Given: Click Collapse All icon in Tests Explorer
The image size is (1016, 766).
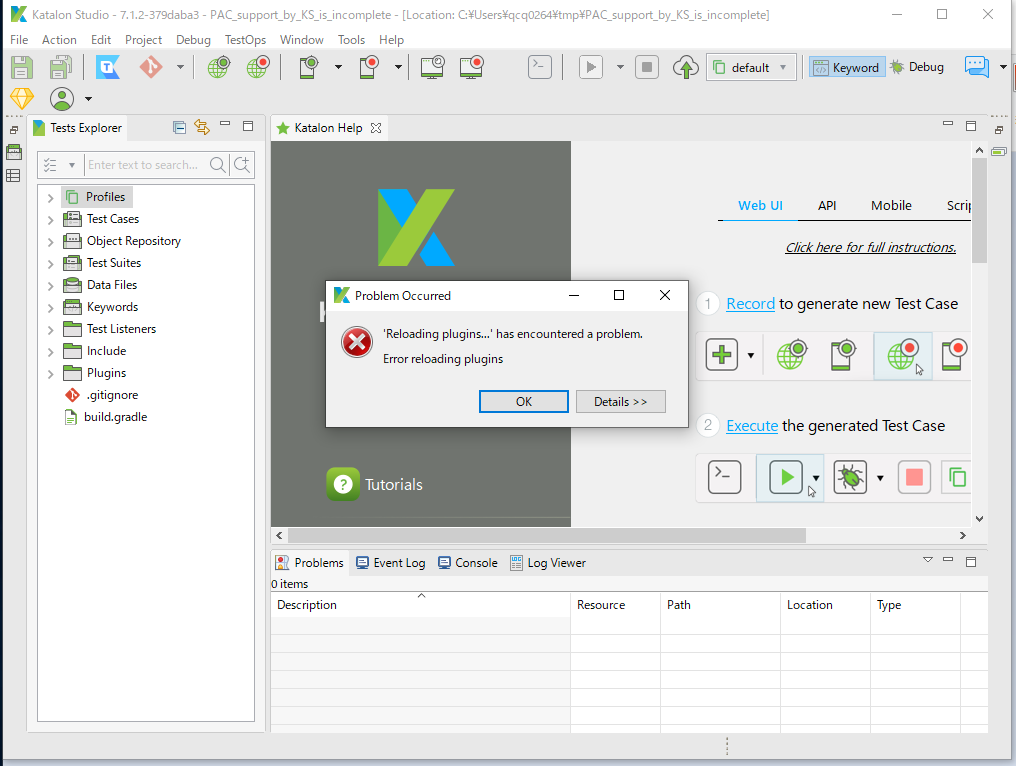Looking at the screenshot, I should [x=179, y=128].
